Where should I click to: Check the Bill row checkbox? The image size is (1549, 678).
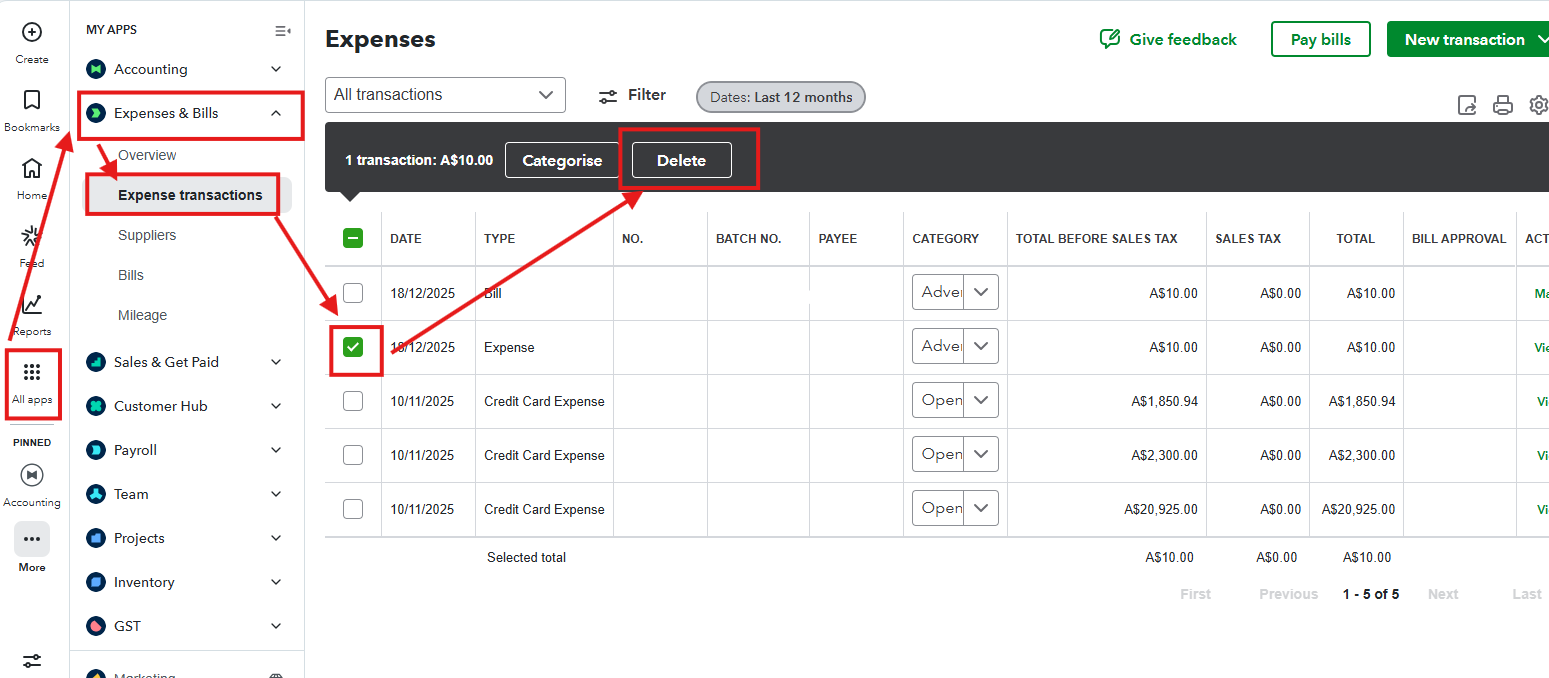(353, 293)
